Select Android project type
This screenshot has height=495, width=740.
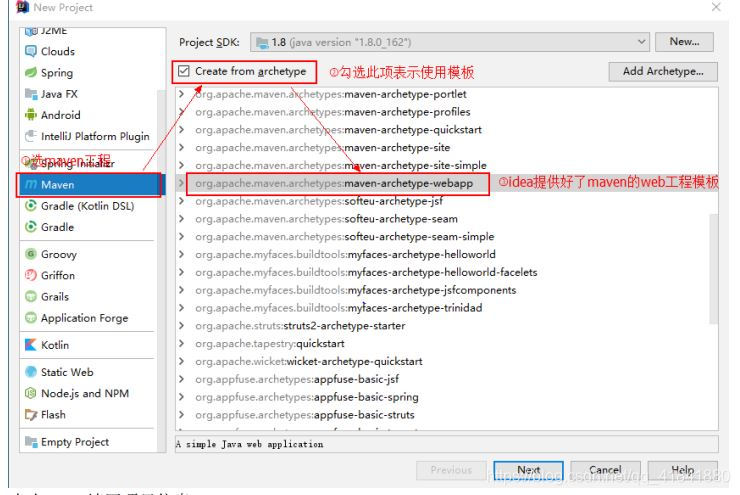pyautogui.click(x=90, y=115)
